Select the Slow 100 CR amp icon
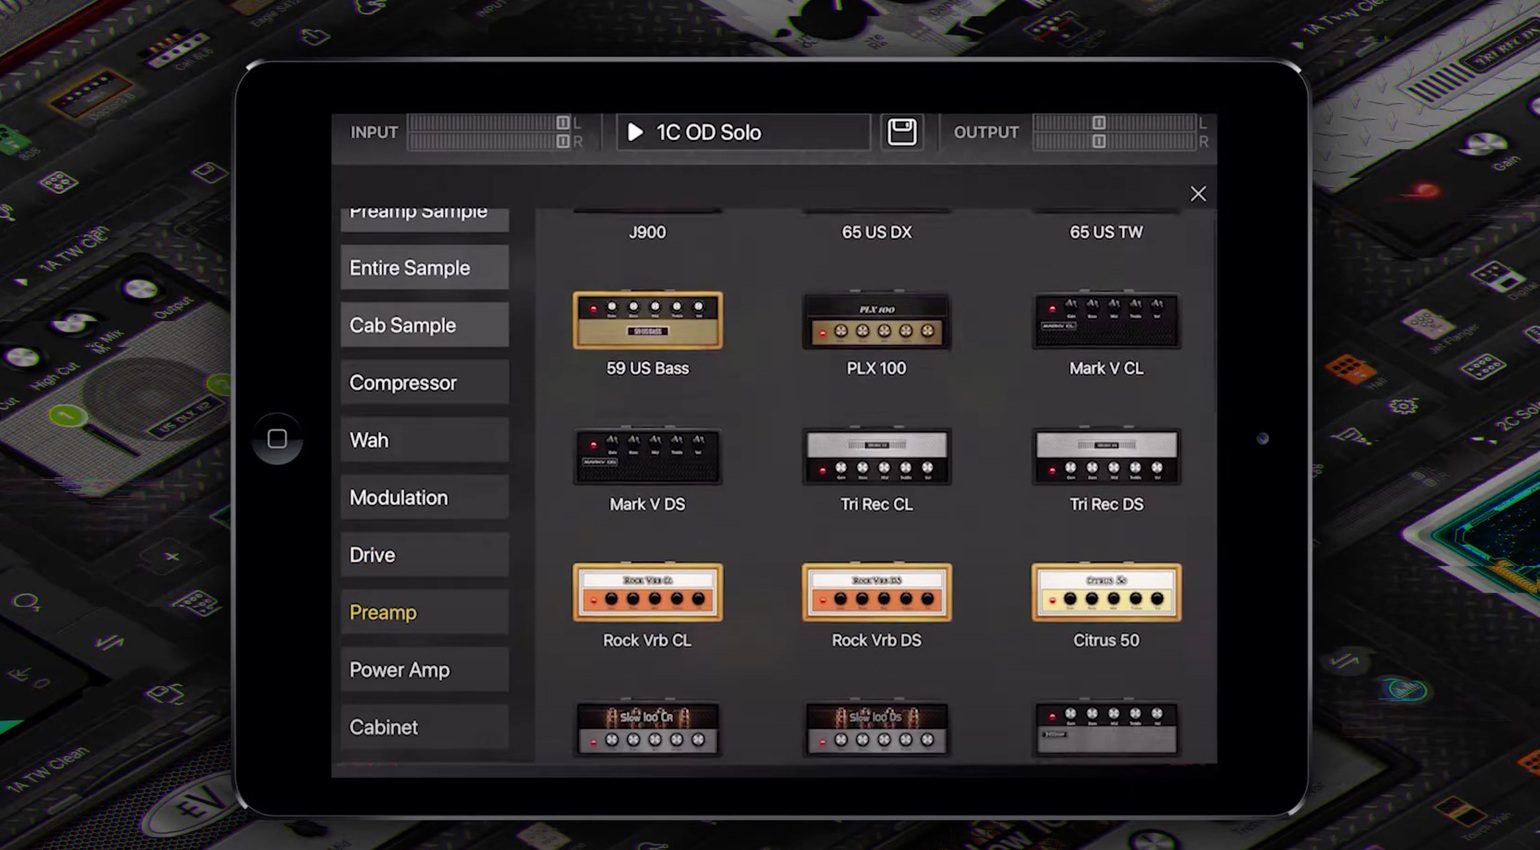 click(647, 728)
